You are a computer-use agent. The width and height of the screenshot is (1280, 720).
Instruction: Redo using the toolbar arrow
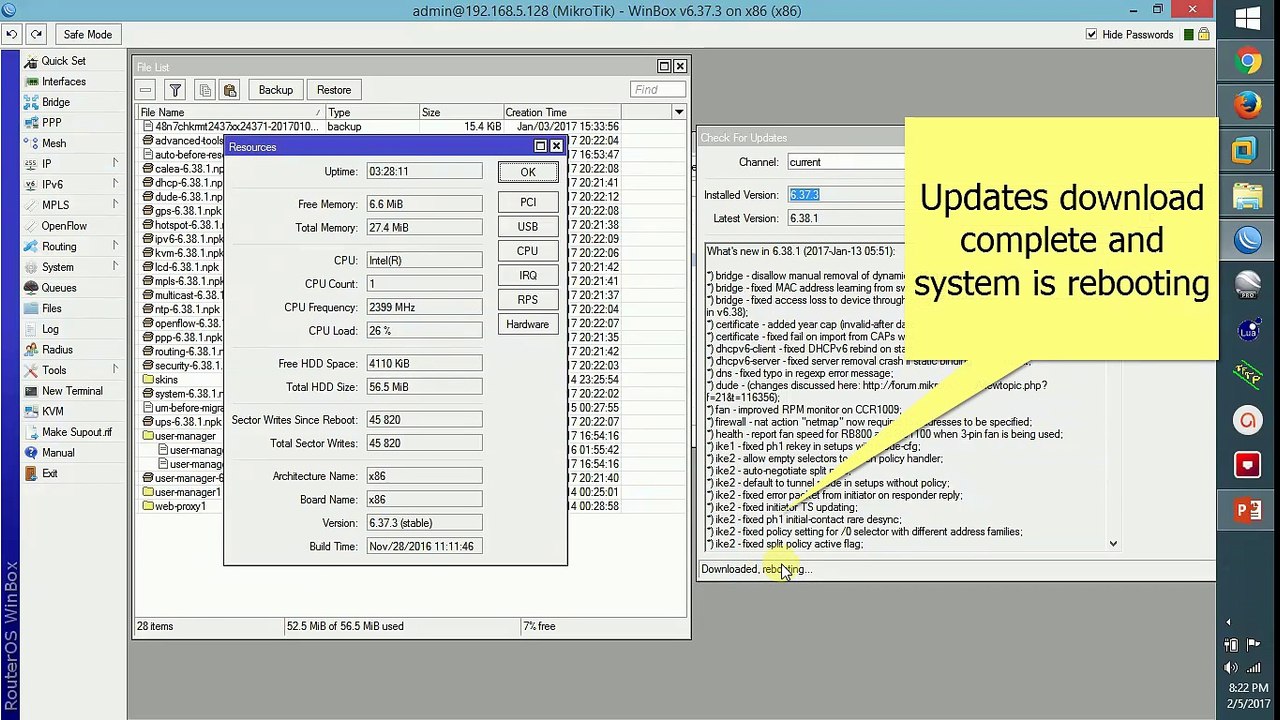coord(37,34)
